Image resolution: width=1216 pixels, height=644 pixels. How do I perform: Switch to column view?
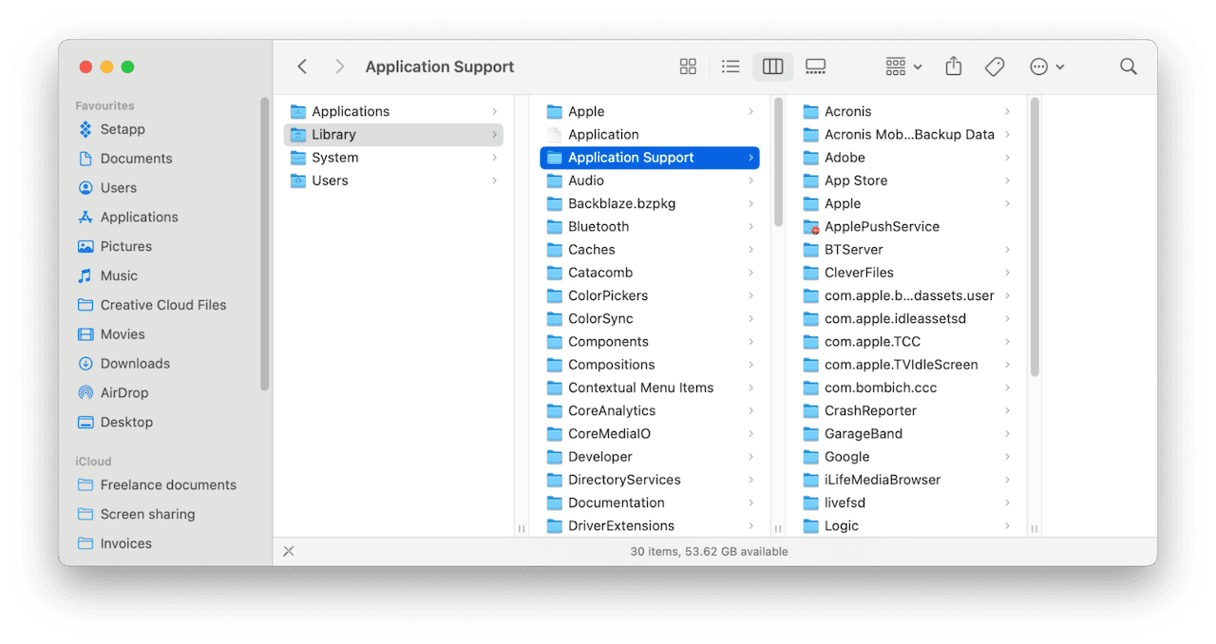[x=773, y=67]
